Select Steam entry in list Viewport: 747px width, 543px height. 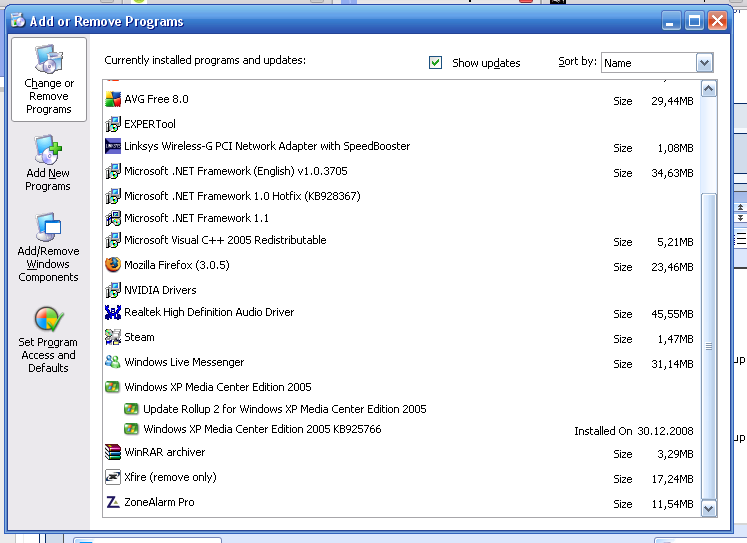[x=401, y=337]
